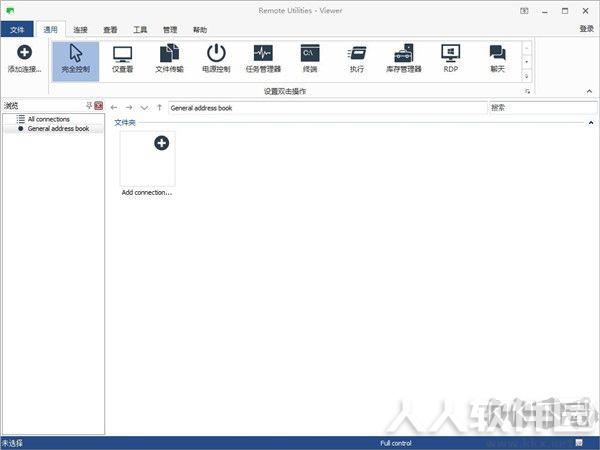Collapse the 文件夹 folder group
600x450 pixels.
click(x=591, y=123)
